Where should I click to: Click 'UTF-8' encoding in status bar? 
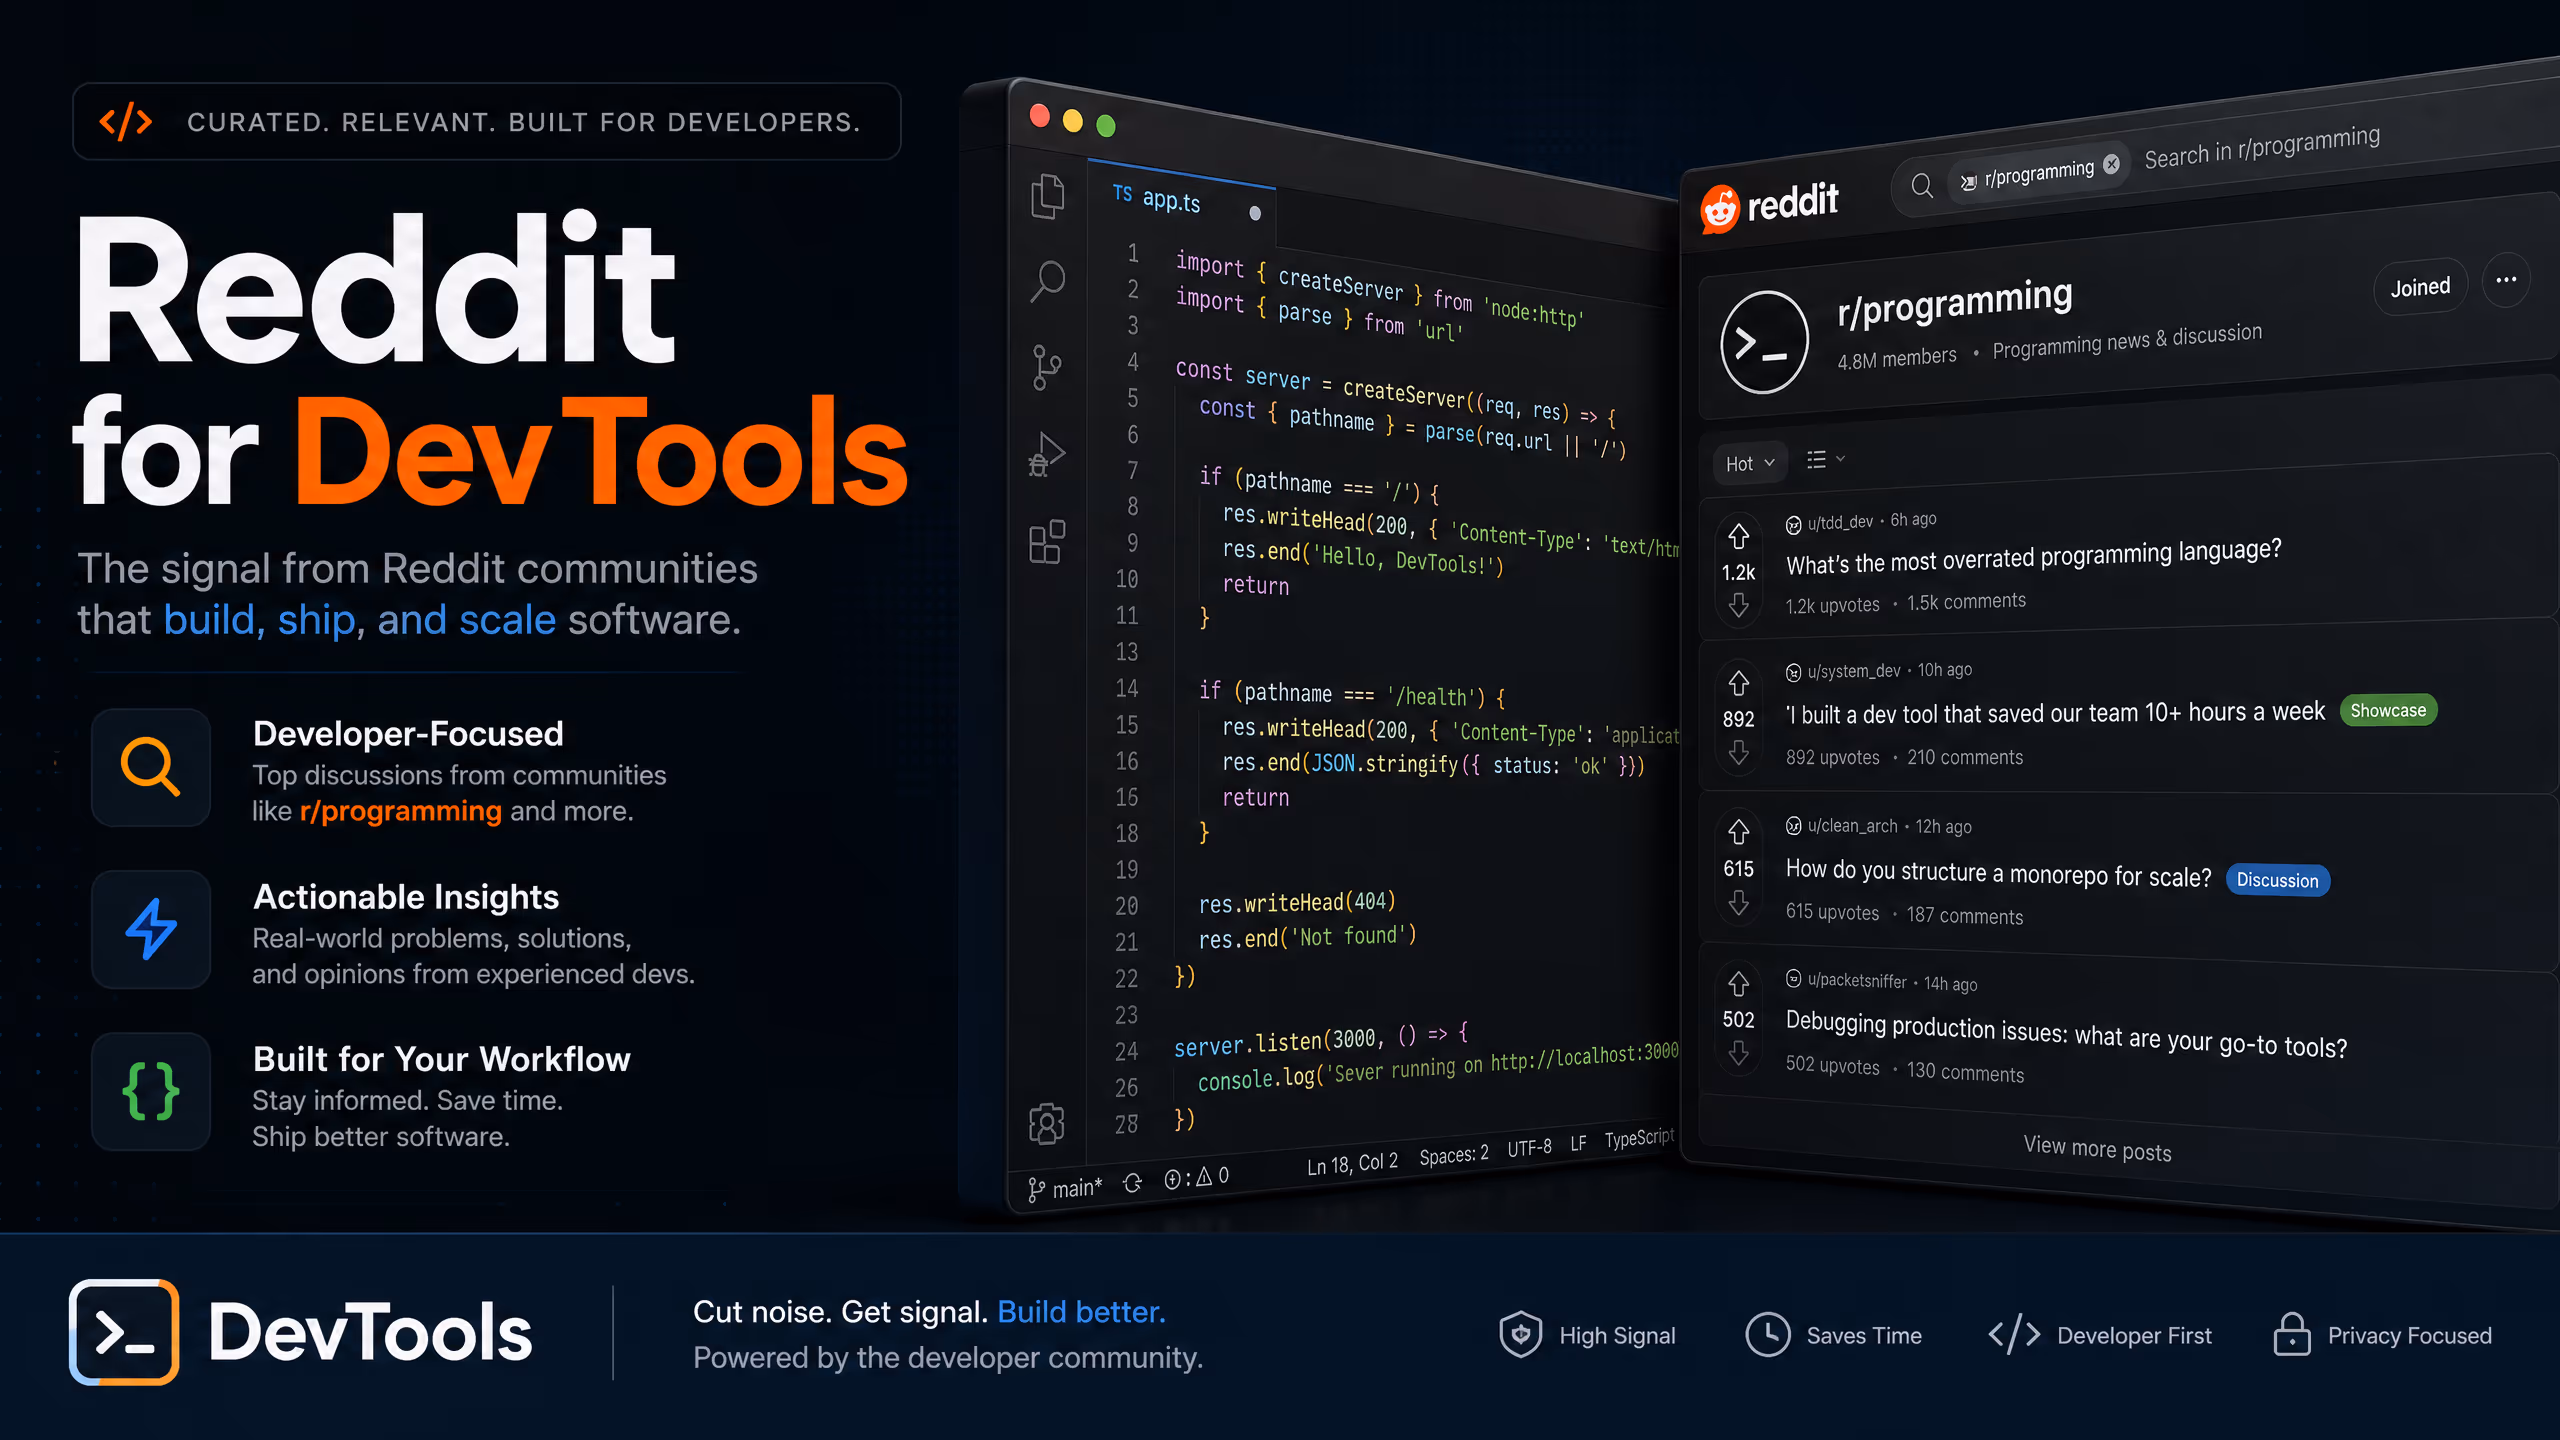(1529, 1148)
